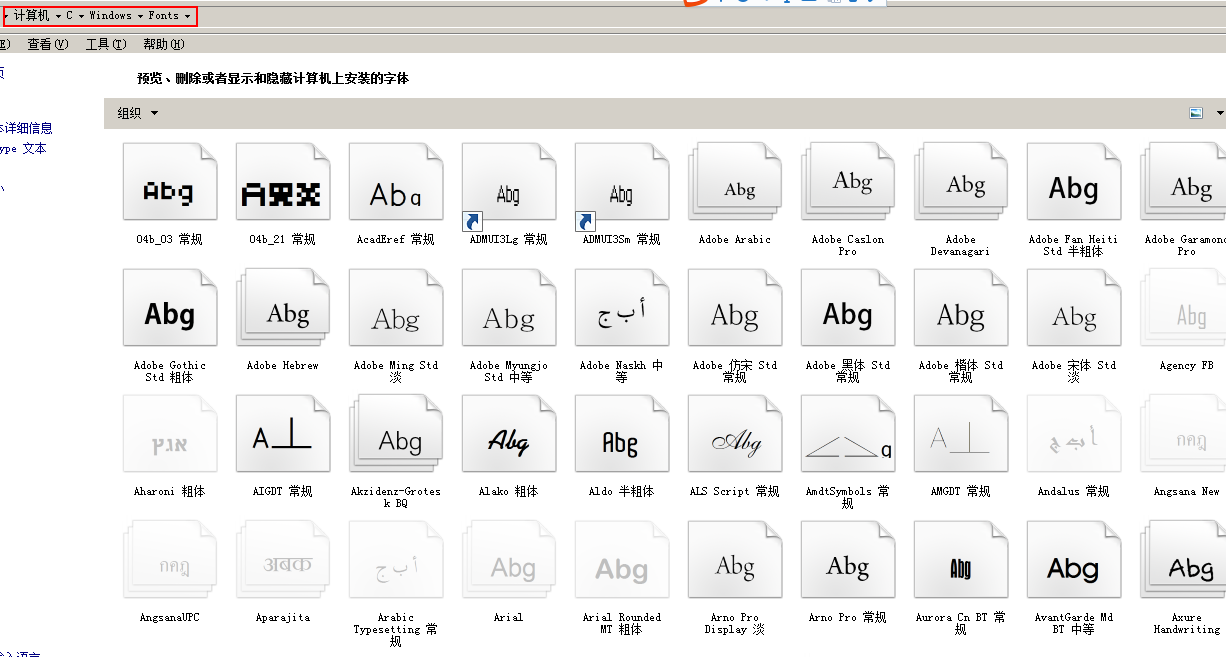The height and width of the screenshot is (657, 1226).
Task: Select Adobe 楷体 Std 常规 font
Action: [x=960, y=308]
